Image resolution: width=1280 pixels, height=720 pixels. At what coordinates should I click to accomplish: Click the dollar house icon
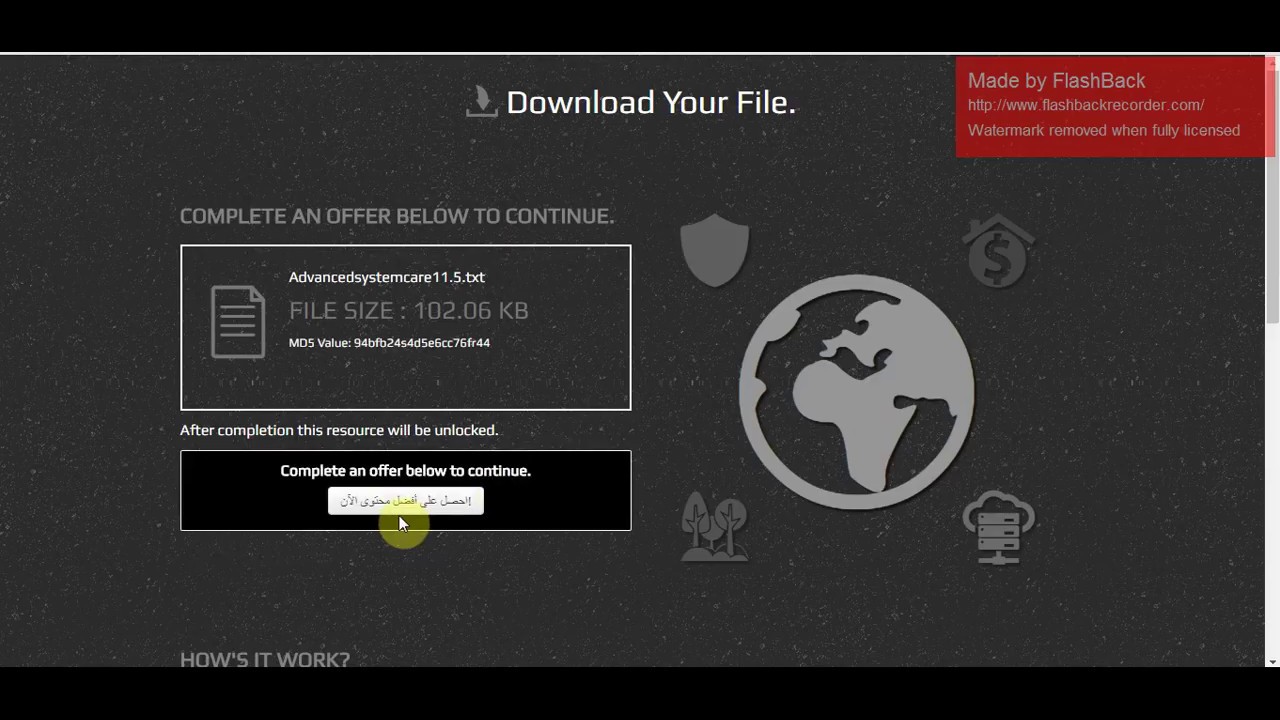tap(998, 251)
